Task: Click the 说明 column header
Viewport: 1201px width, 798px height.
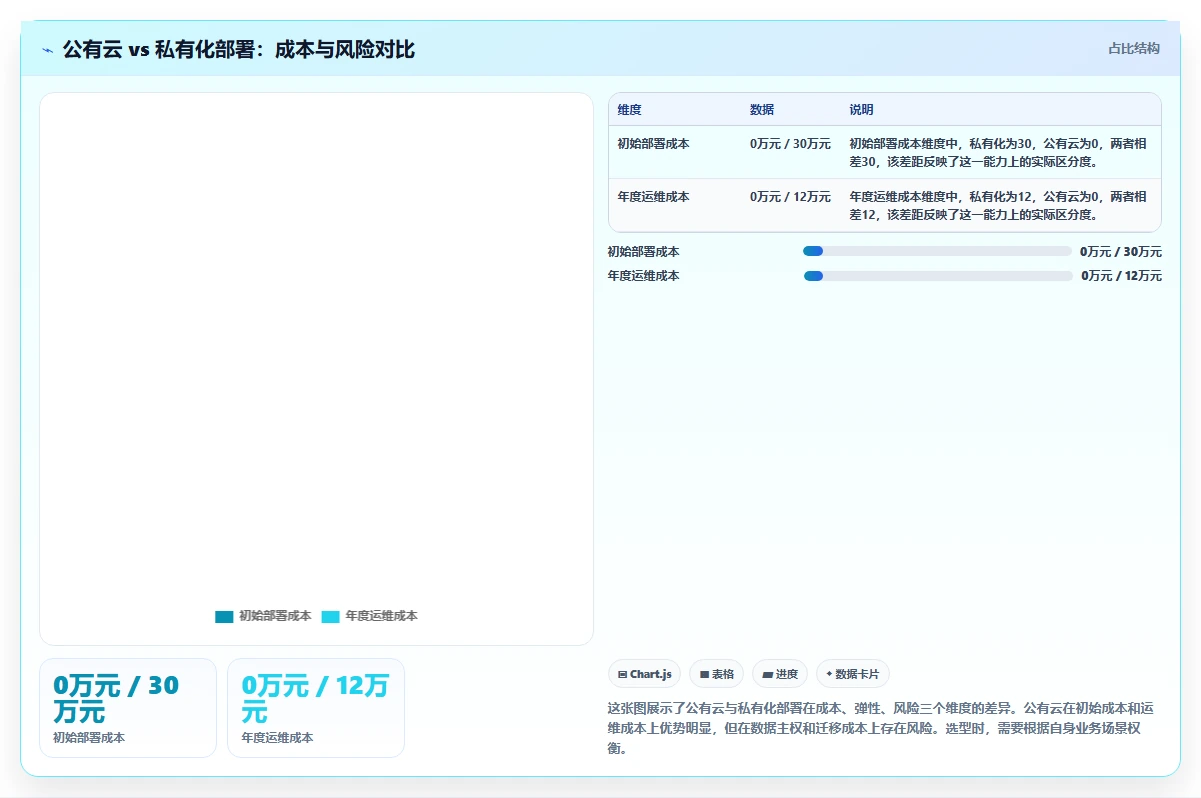Action: [x=862, y=109]
